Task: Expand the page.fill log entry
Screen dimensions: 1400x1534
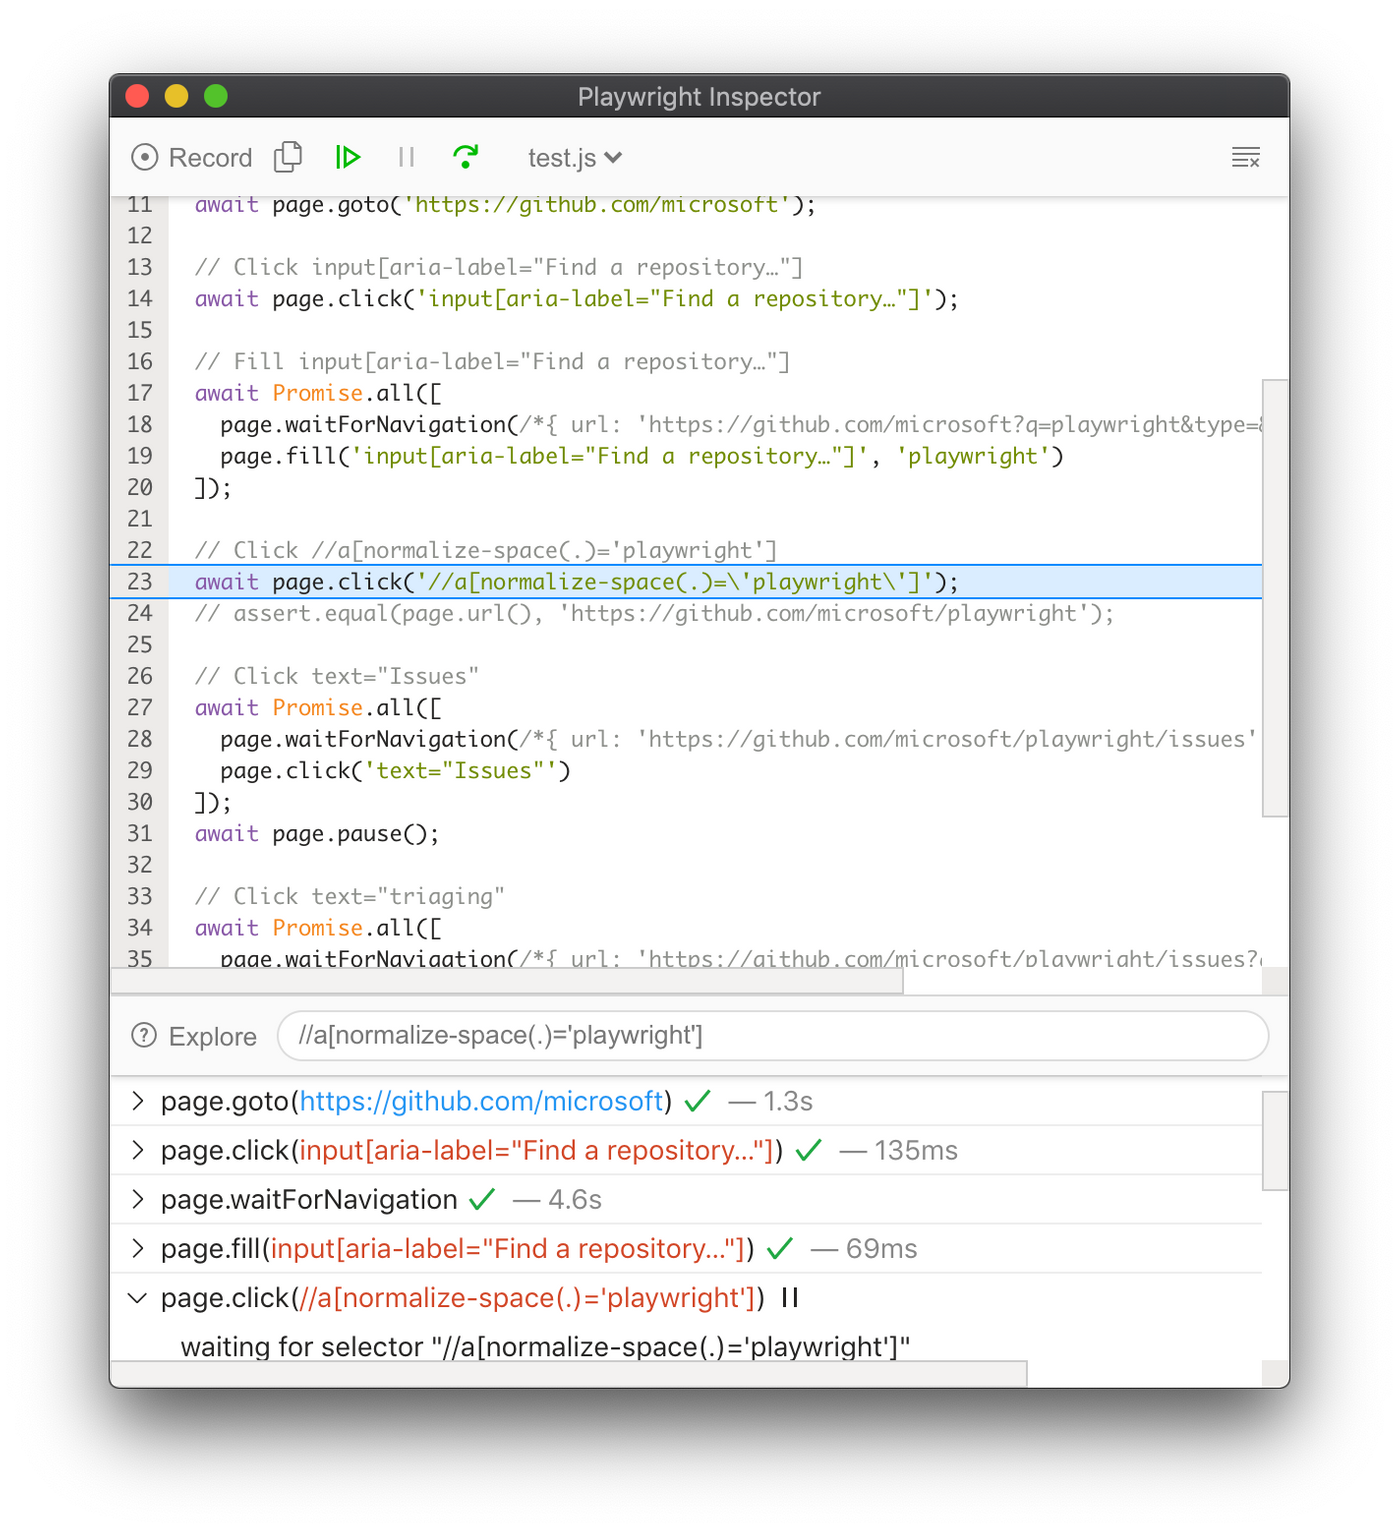Action: point(138,1248)
